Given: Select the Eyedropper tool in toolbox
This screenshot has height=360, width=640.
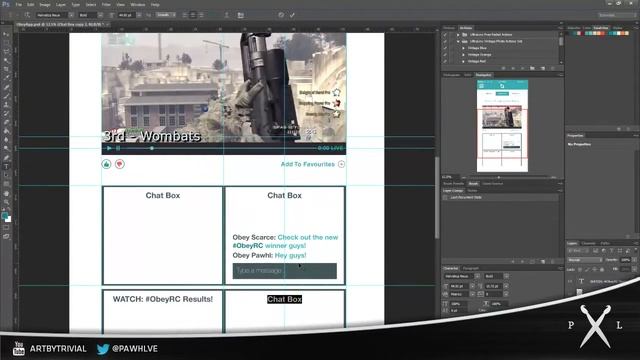Looking at the screenshot, I should click(6, 78).
